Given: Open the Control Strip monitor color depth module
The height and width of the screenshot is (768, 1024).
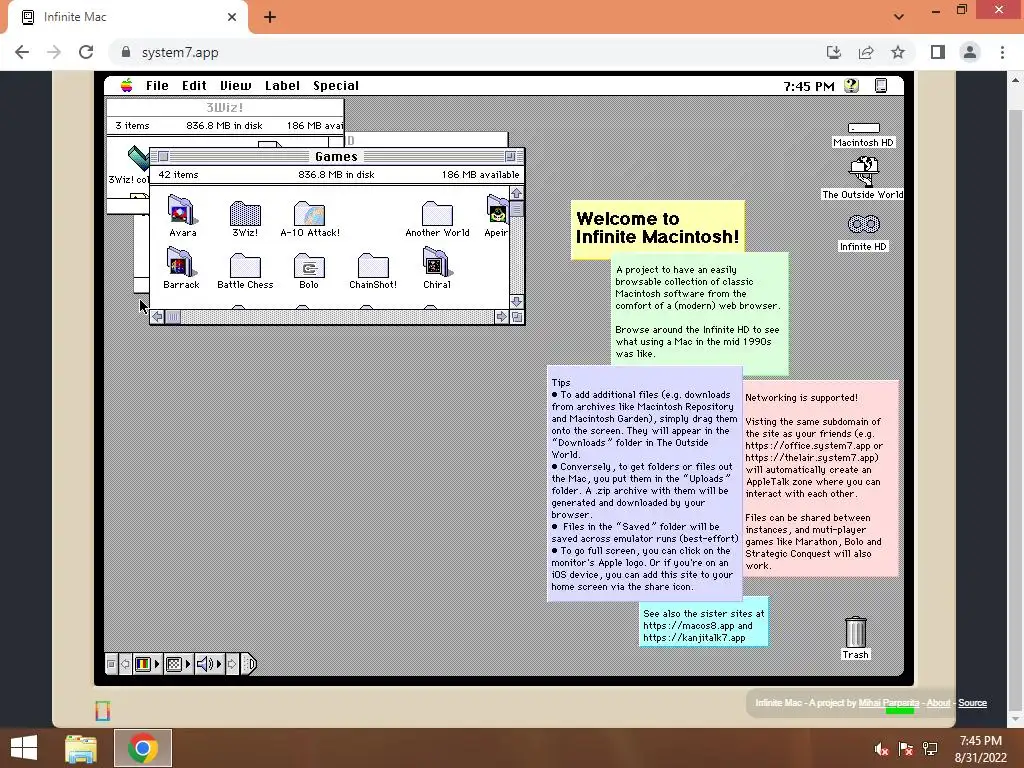Looking at the screenshot, I should [x=146, y=664].
